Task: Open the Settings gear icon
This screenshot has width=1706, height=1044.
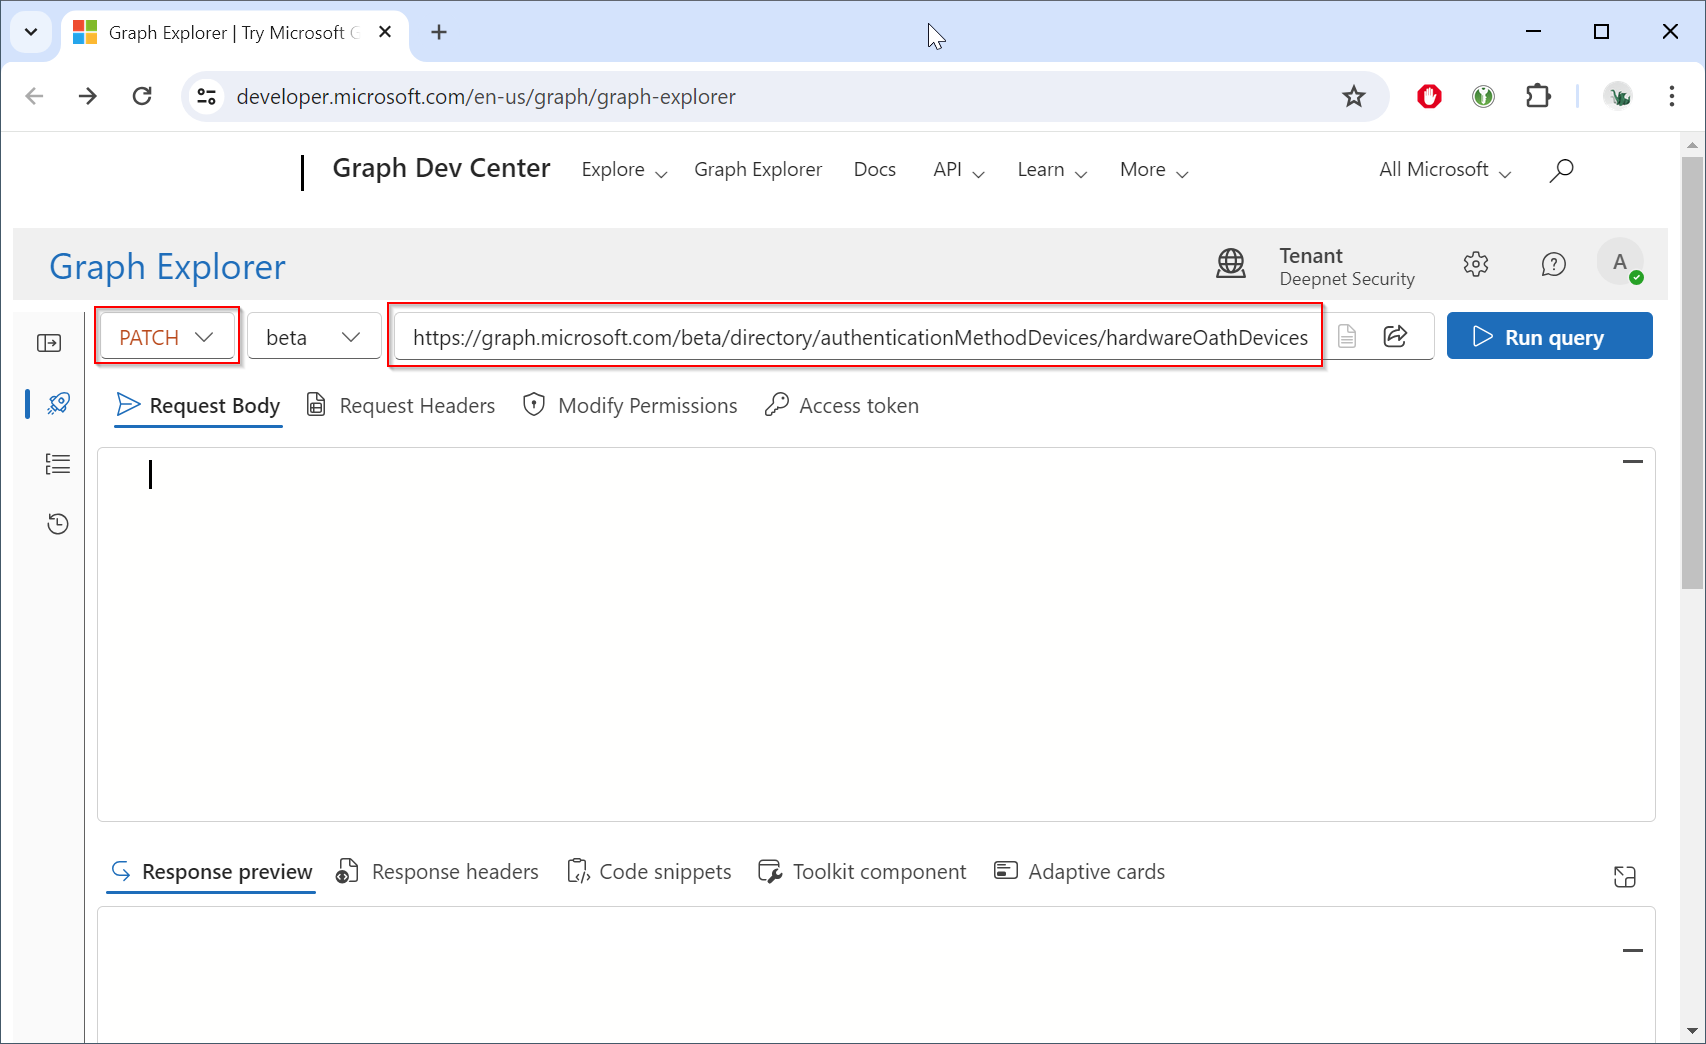Action: (x=1476, y=265)
